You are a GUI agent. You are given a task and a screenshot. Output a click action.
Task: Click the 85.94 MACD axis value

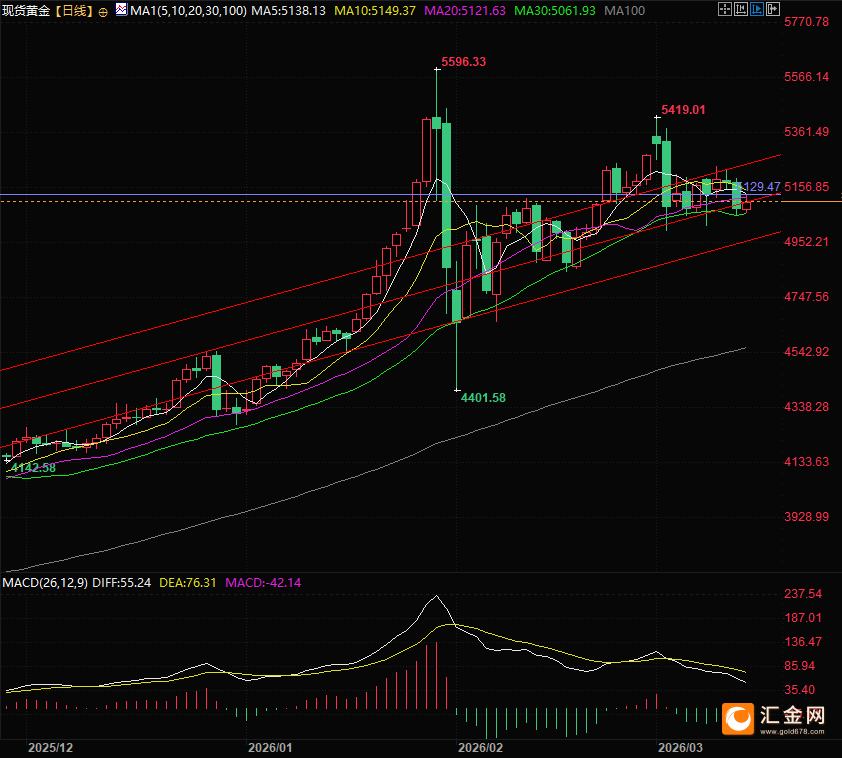pyautogui.click(x=800, y=666)
